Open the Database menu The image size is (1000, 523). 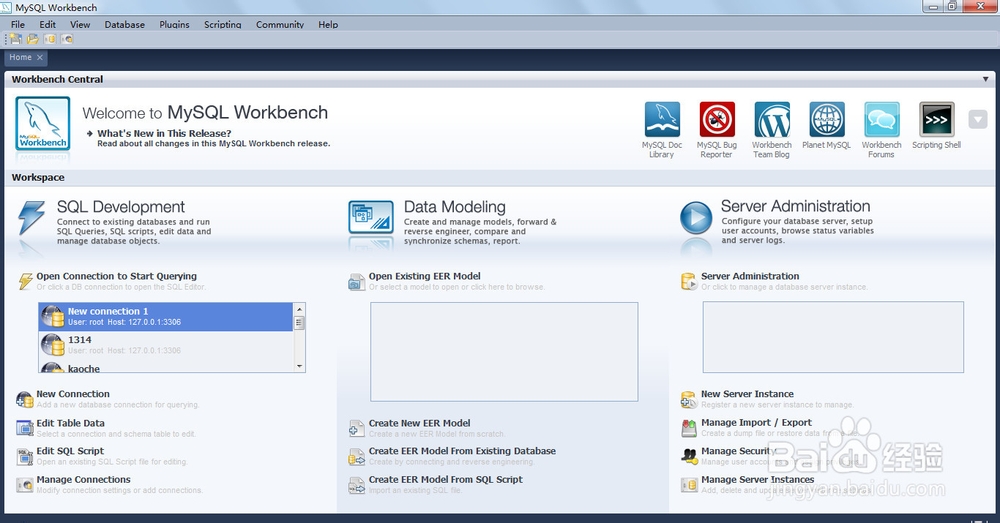124,24
